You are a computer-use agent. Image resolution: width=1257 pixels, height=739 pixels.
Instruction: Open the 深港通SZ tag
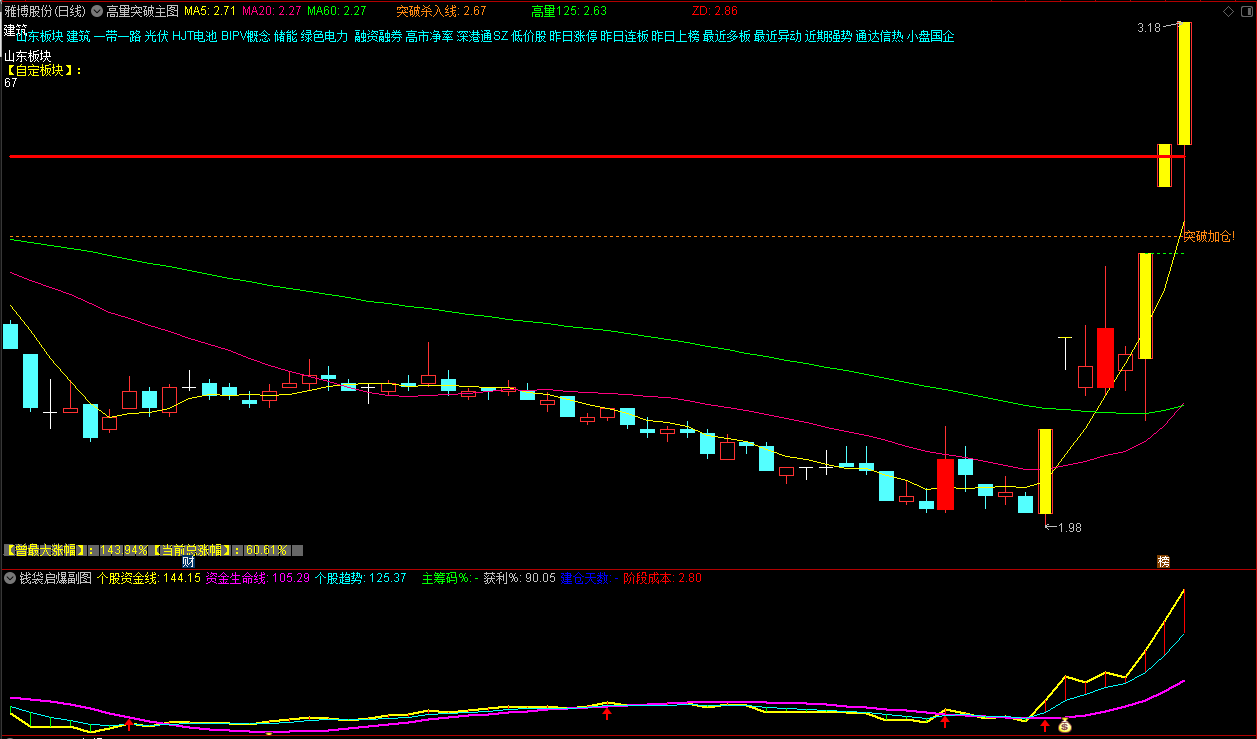(x=482, y=36)
